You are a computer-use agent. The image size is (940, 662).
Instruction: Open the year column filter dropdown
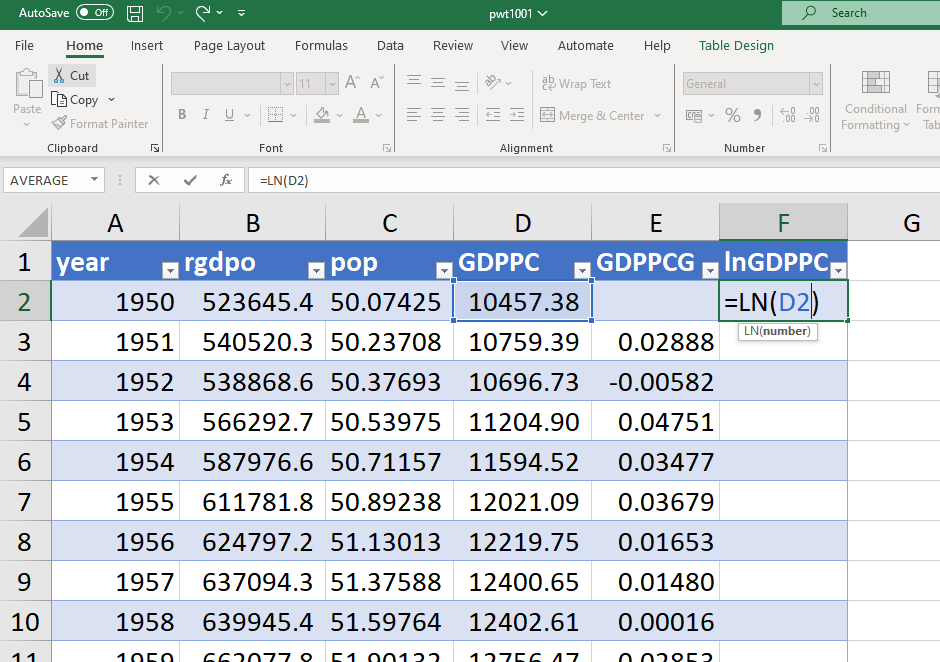pyautogui.click(x=169, y=270)
